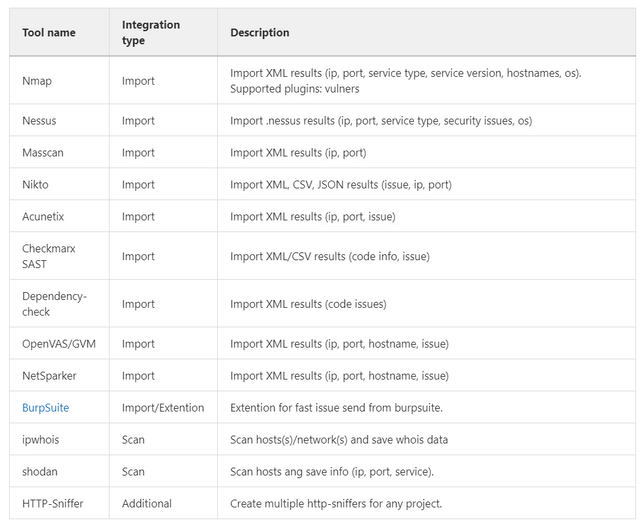
Task: Click 'Scan hosts ang save info' description
Action: coord(332,472)
